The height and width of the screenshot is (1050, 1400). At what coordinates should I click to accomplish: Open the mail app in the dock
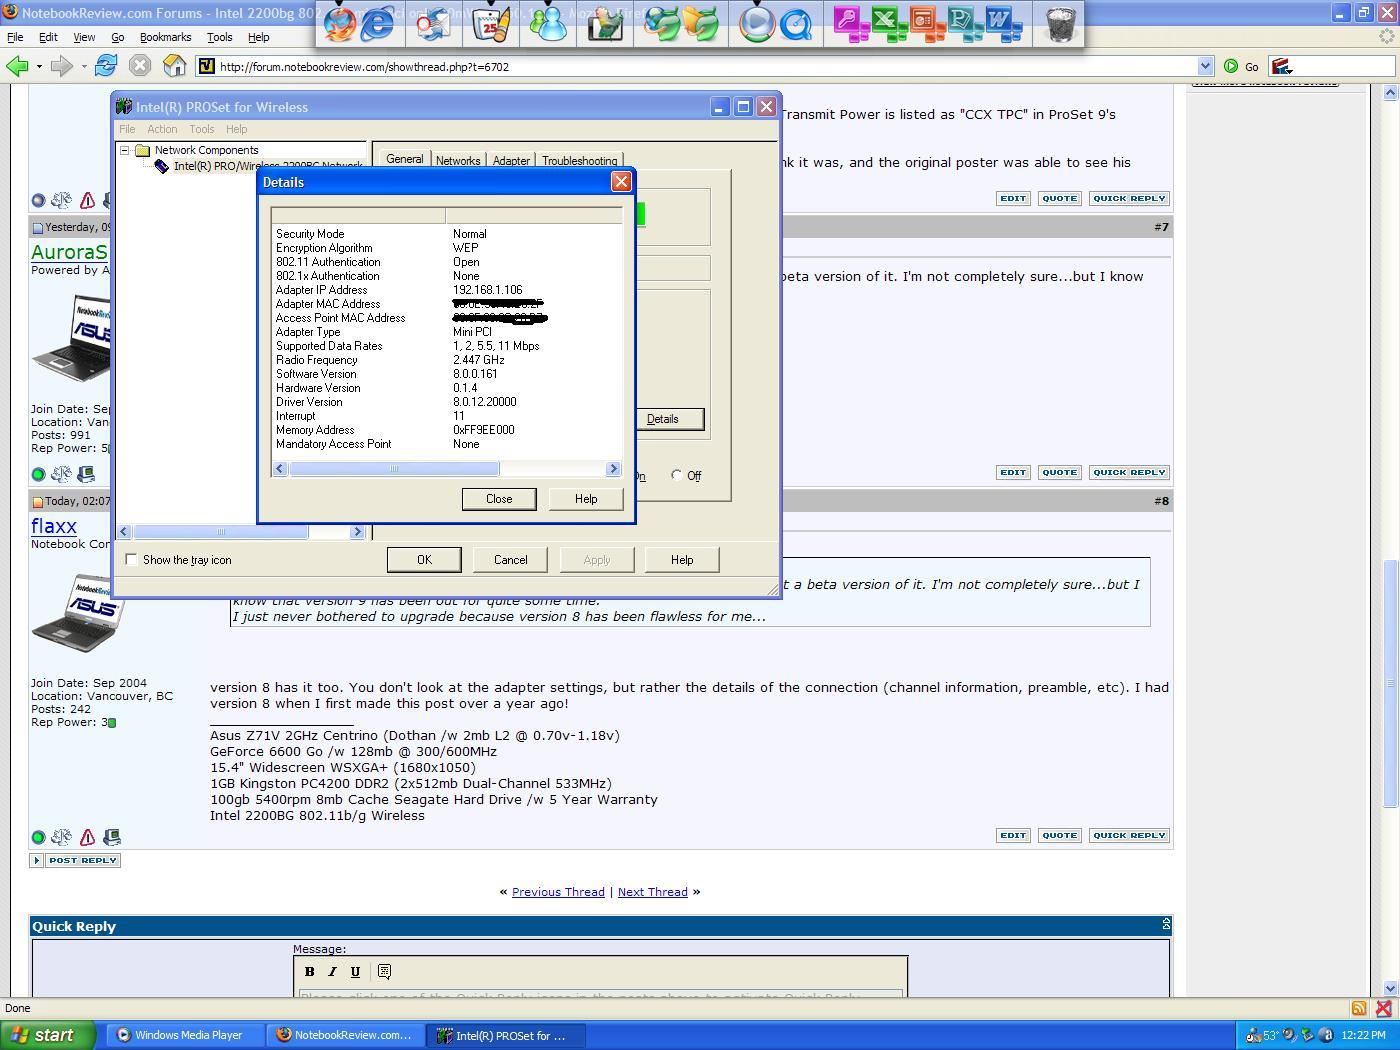[433, 22]
